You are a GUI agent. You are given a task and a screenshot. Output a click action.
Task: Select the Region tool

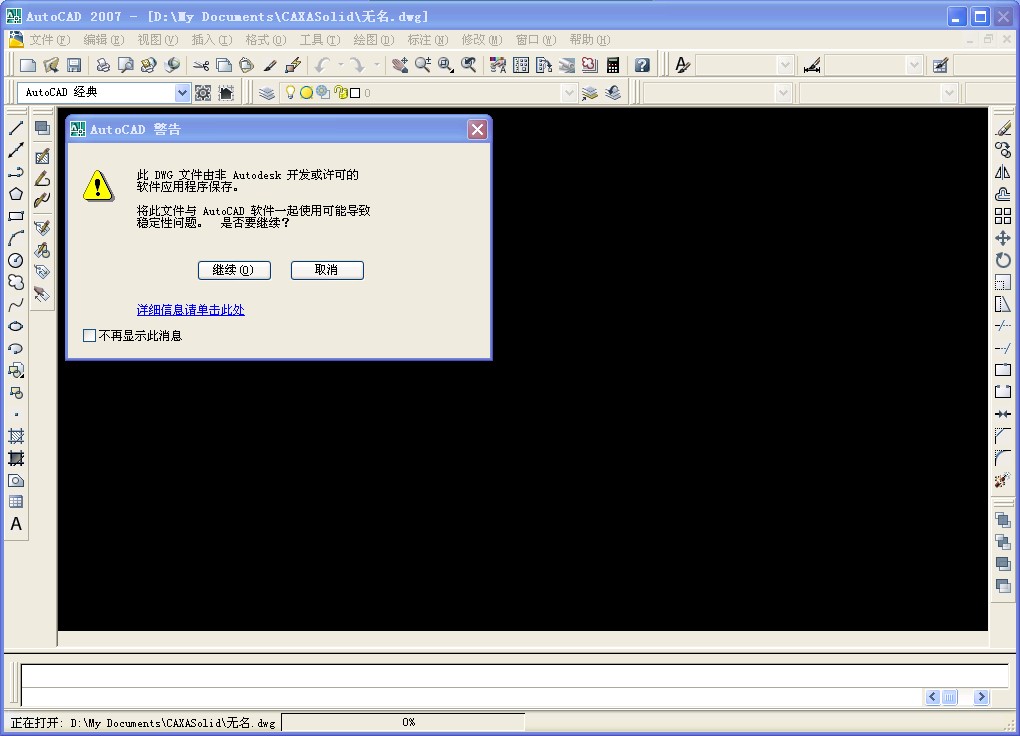[x=16, y=480]
